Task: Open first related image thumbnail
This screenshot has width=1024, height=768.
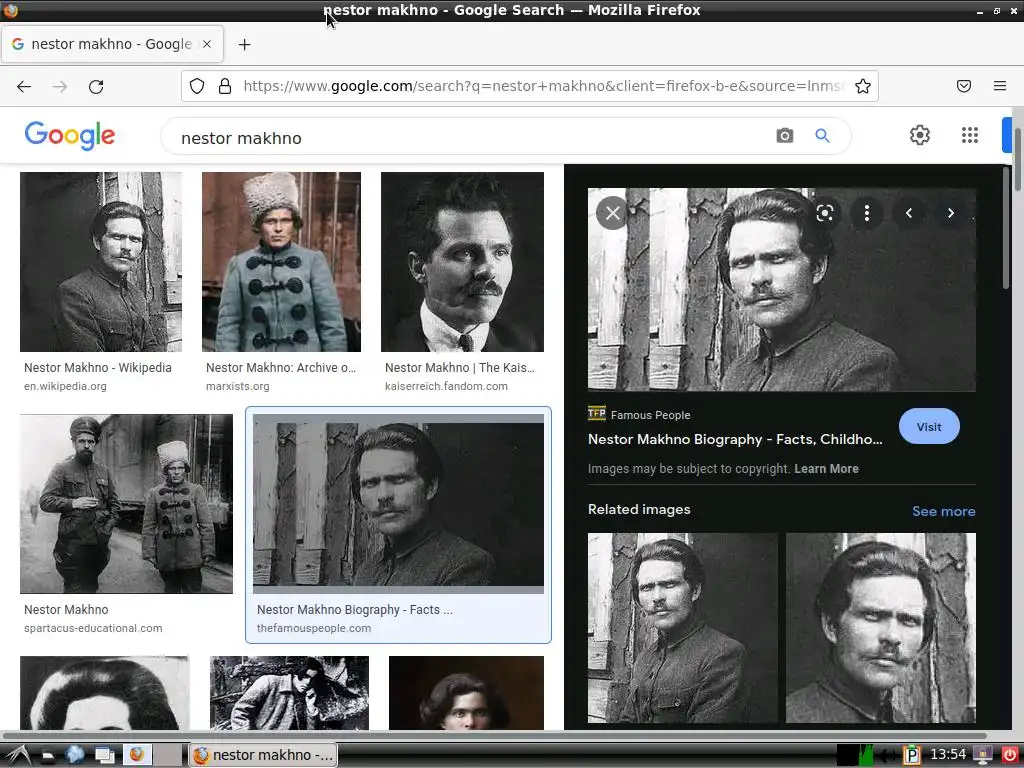Action: click(682, 628)
